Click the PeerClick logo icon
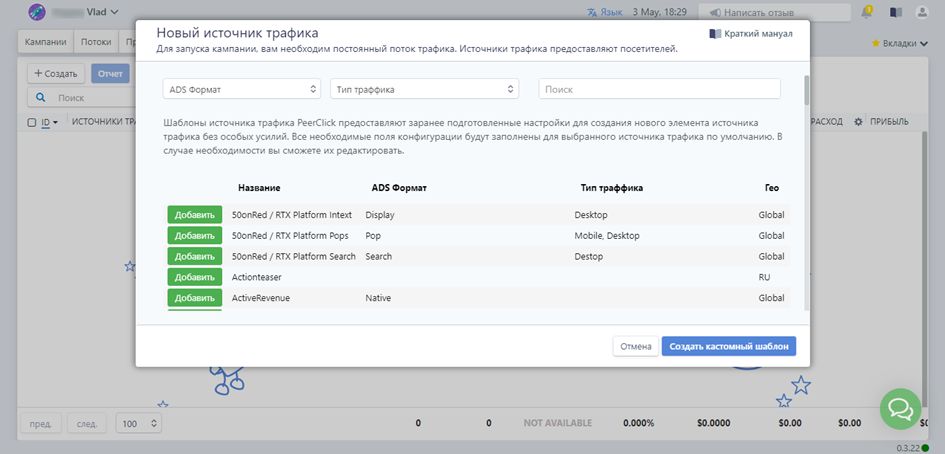This screenshot has height=454, width=945. [36, 13]
